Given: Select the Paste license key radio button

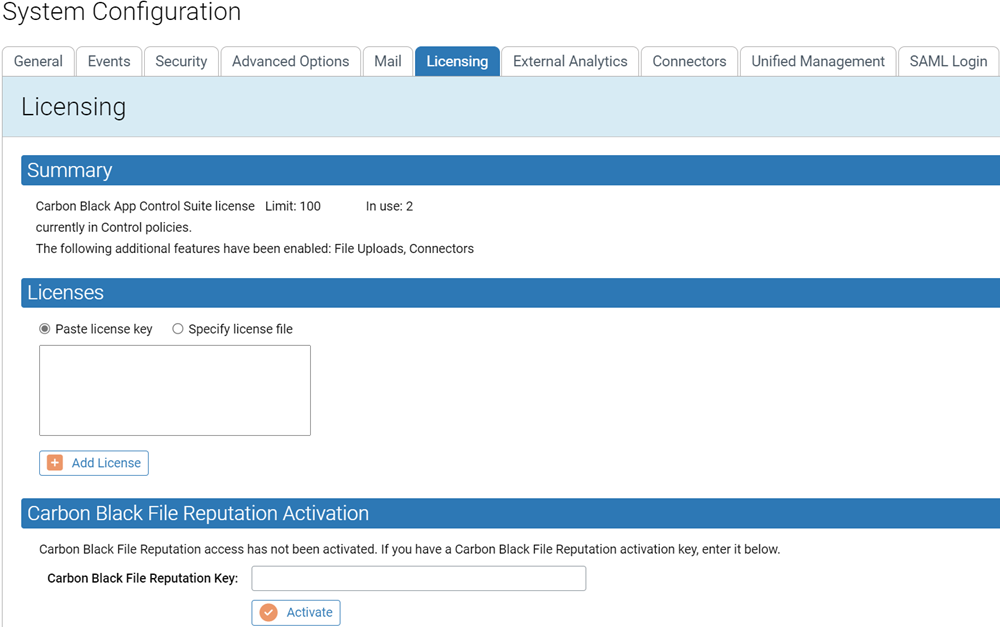Looking at the screenshot, I should pyautogui.click(x=45, y=329).
